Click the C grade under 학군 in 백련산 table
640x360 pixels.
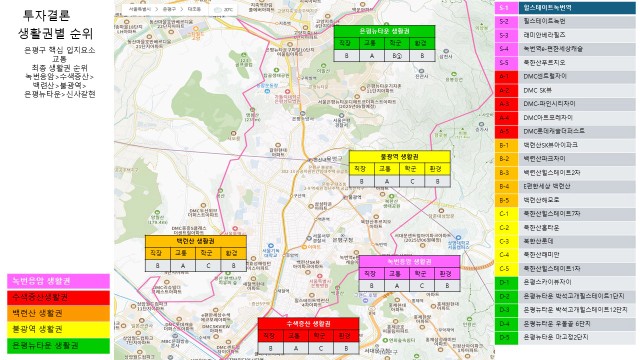[208, 265]
